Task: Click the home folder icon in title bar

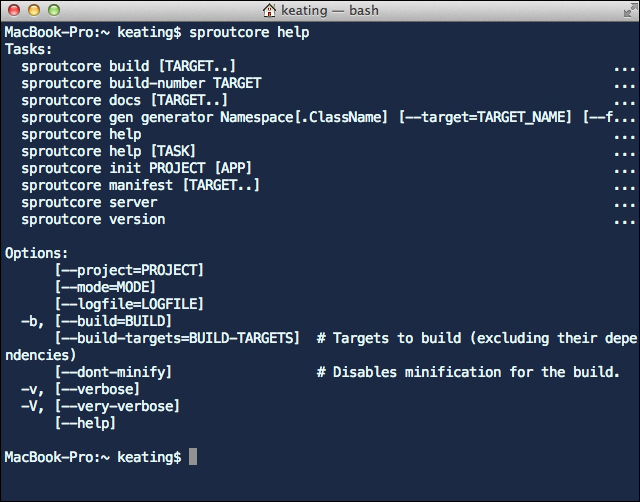Action: click(x=269, y=10)
